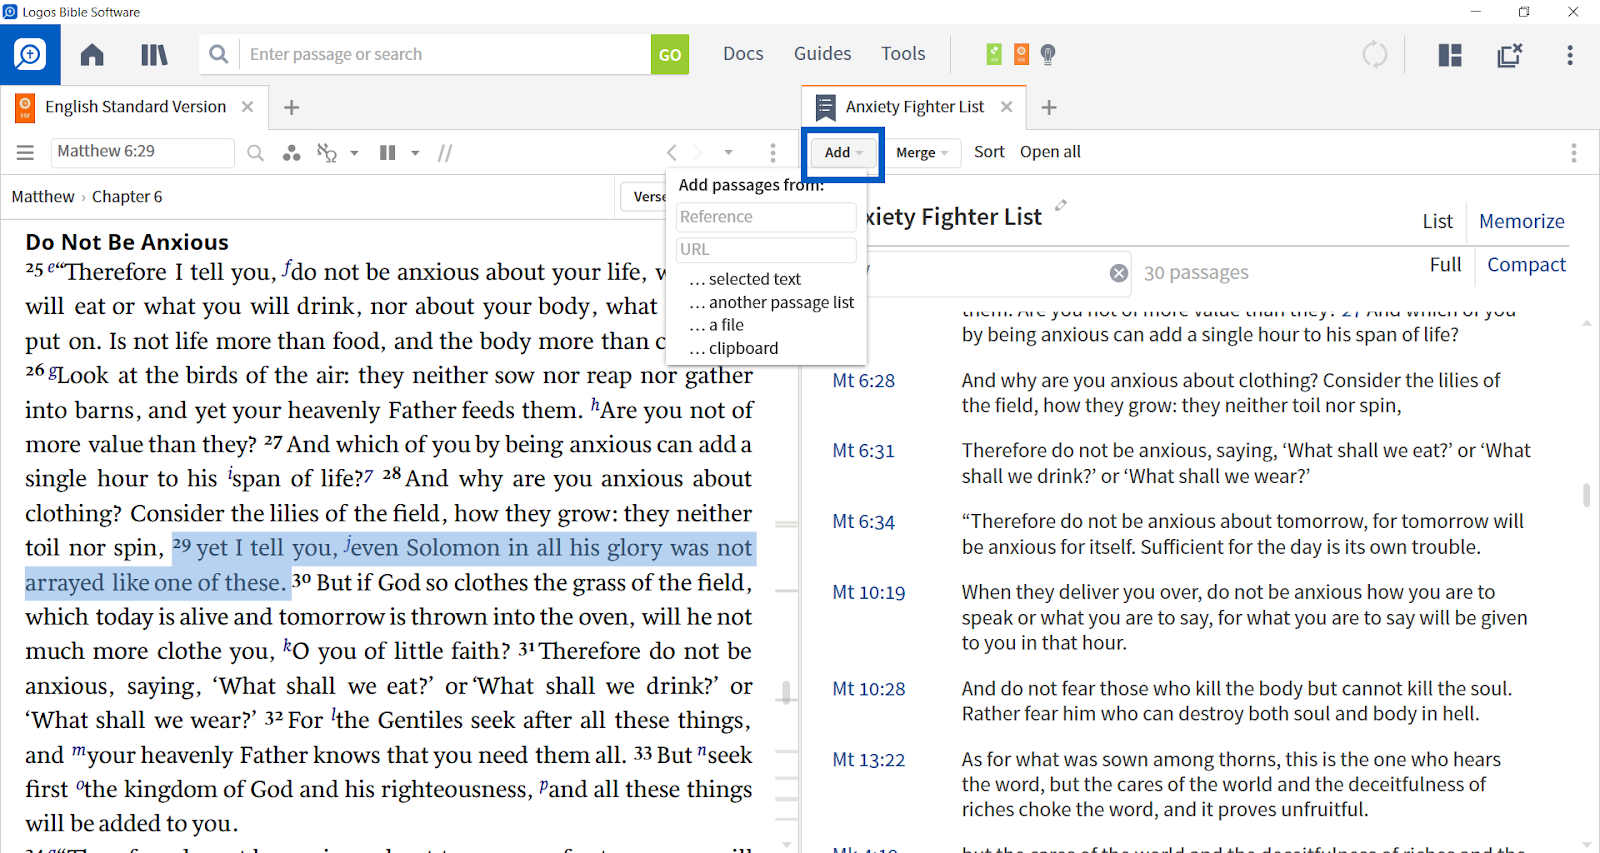Open the Layouts icon
1600x853 pixels.
tap(1450, 55)
